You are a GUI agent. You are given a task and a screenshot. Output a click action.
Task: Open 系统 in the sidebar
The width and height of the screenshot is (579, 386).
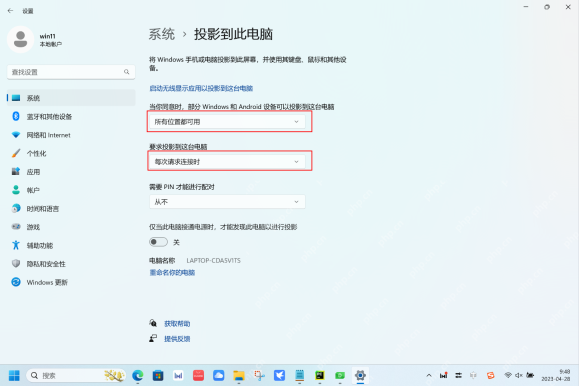[x=71, y=98]
